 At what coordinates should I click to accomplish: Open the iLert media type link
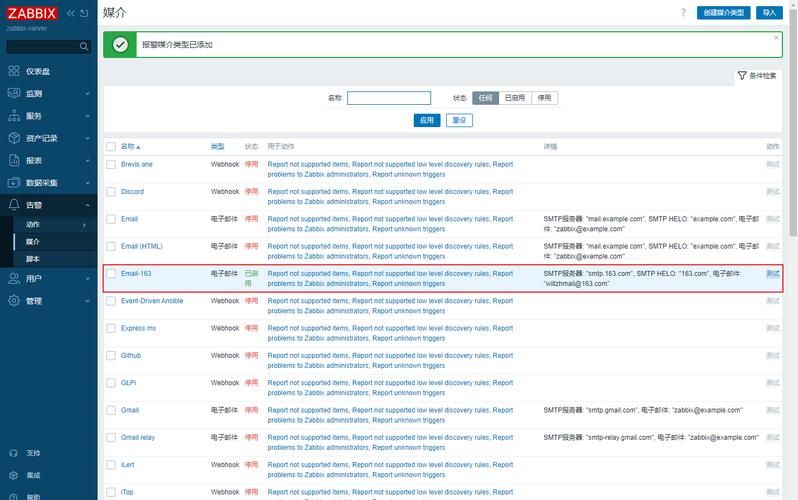pos(128,465)
